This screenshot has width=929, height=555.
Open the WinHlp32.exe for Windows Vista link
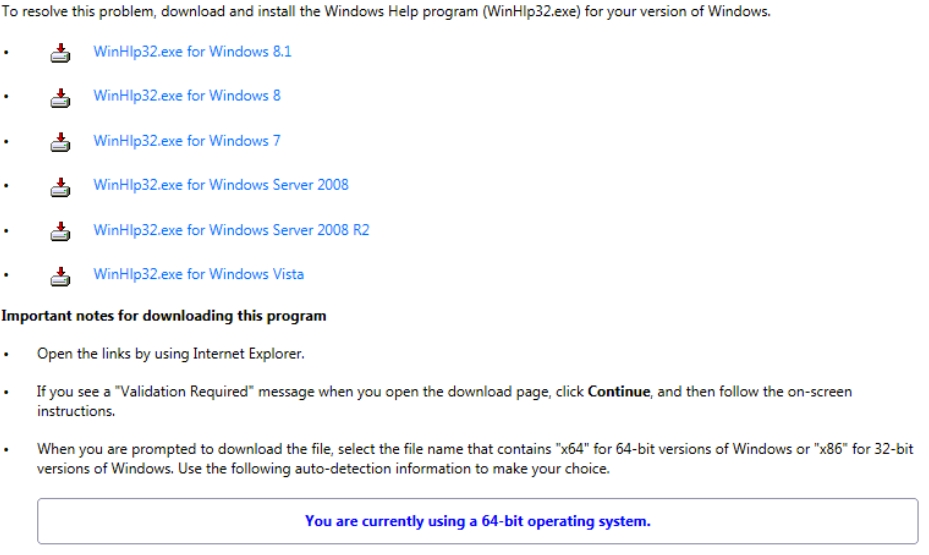coord(198,274)
